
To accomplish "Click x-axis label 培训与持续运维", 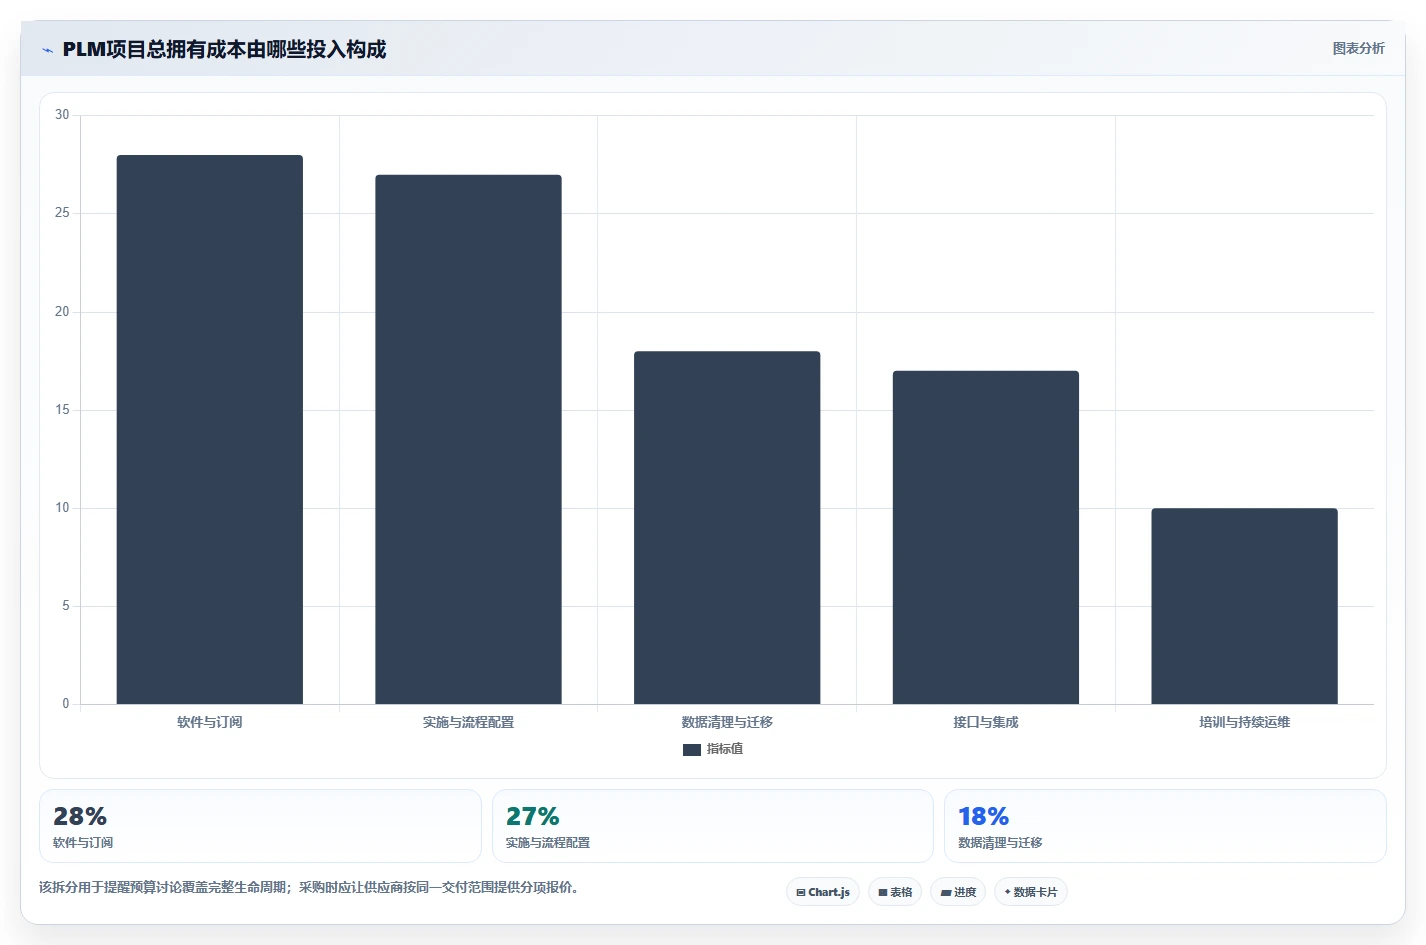I will pyautogui.click(x=1245, y=722).
